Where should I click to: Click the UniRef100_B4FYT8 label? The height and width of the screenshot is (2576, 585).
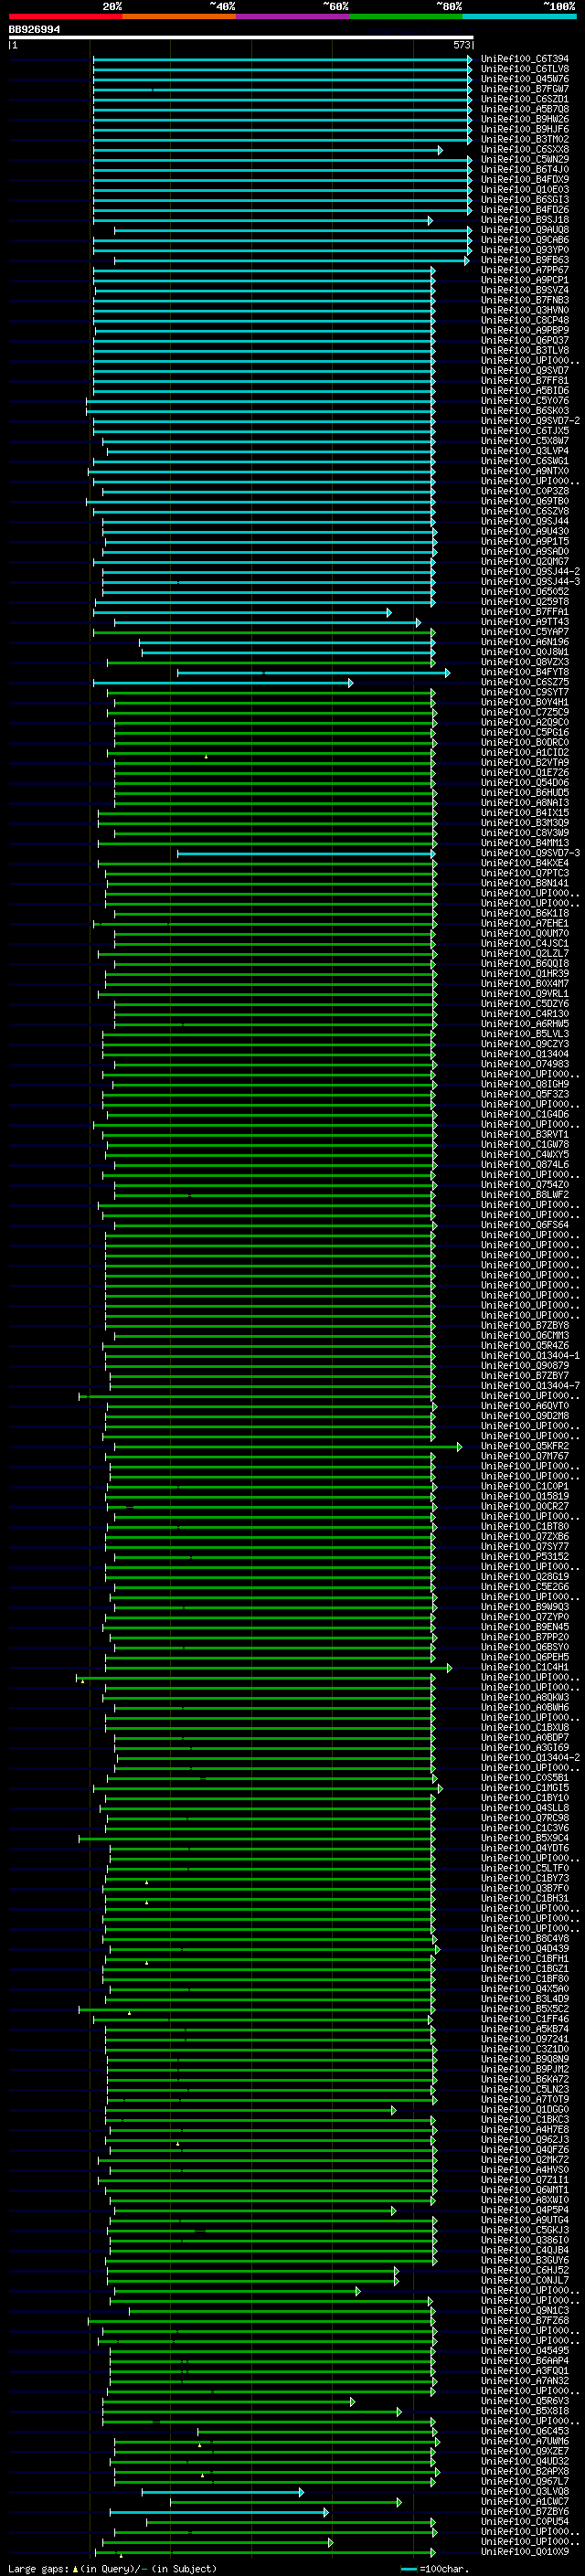tap(525, 672)
